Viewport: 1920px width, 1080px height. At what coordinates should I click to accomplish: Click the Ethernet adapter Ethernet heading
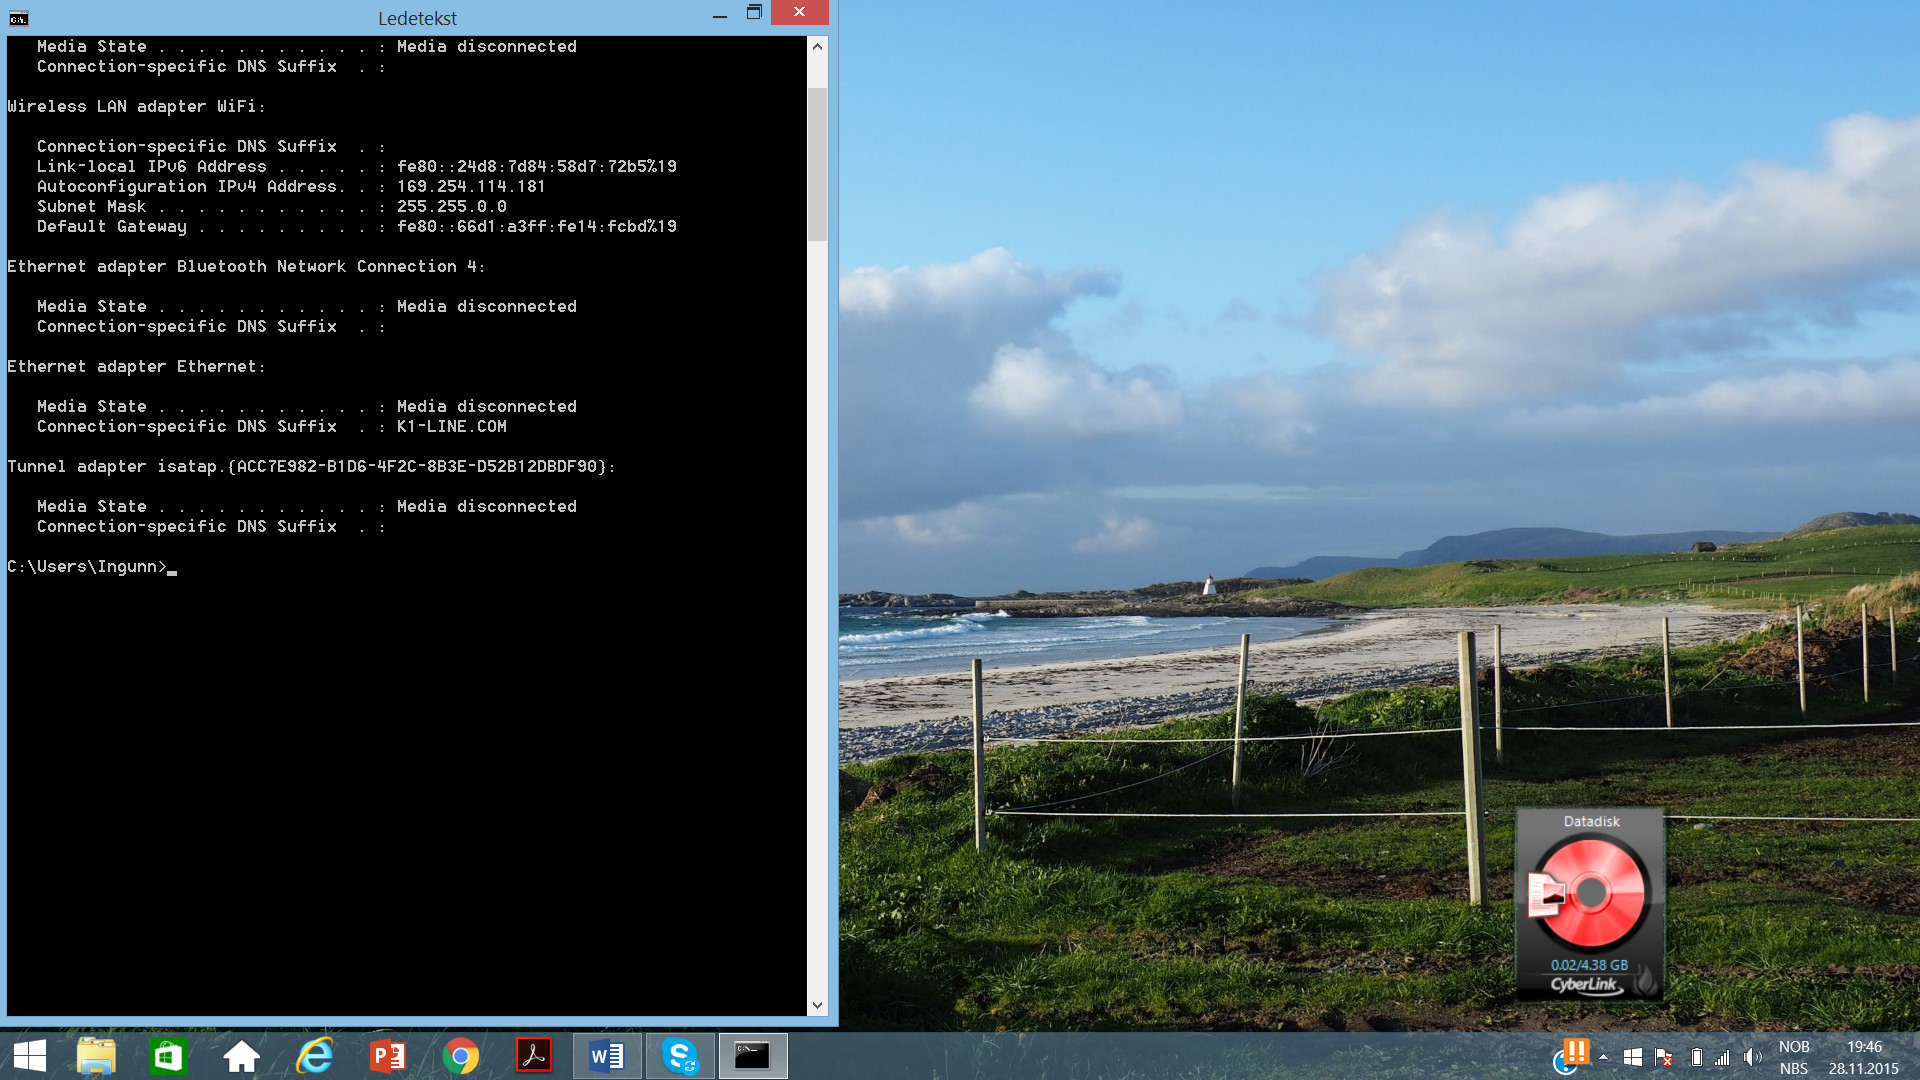pos(136,367)
